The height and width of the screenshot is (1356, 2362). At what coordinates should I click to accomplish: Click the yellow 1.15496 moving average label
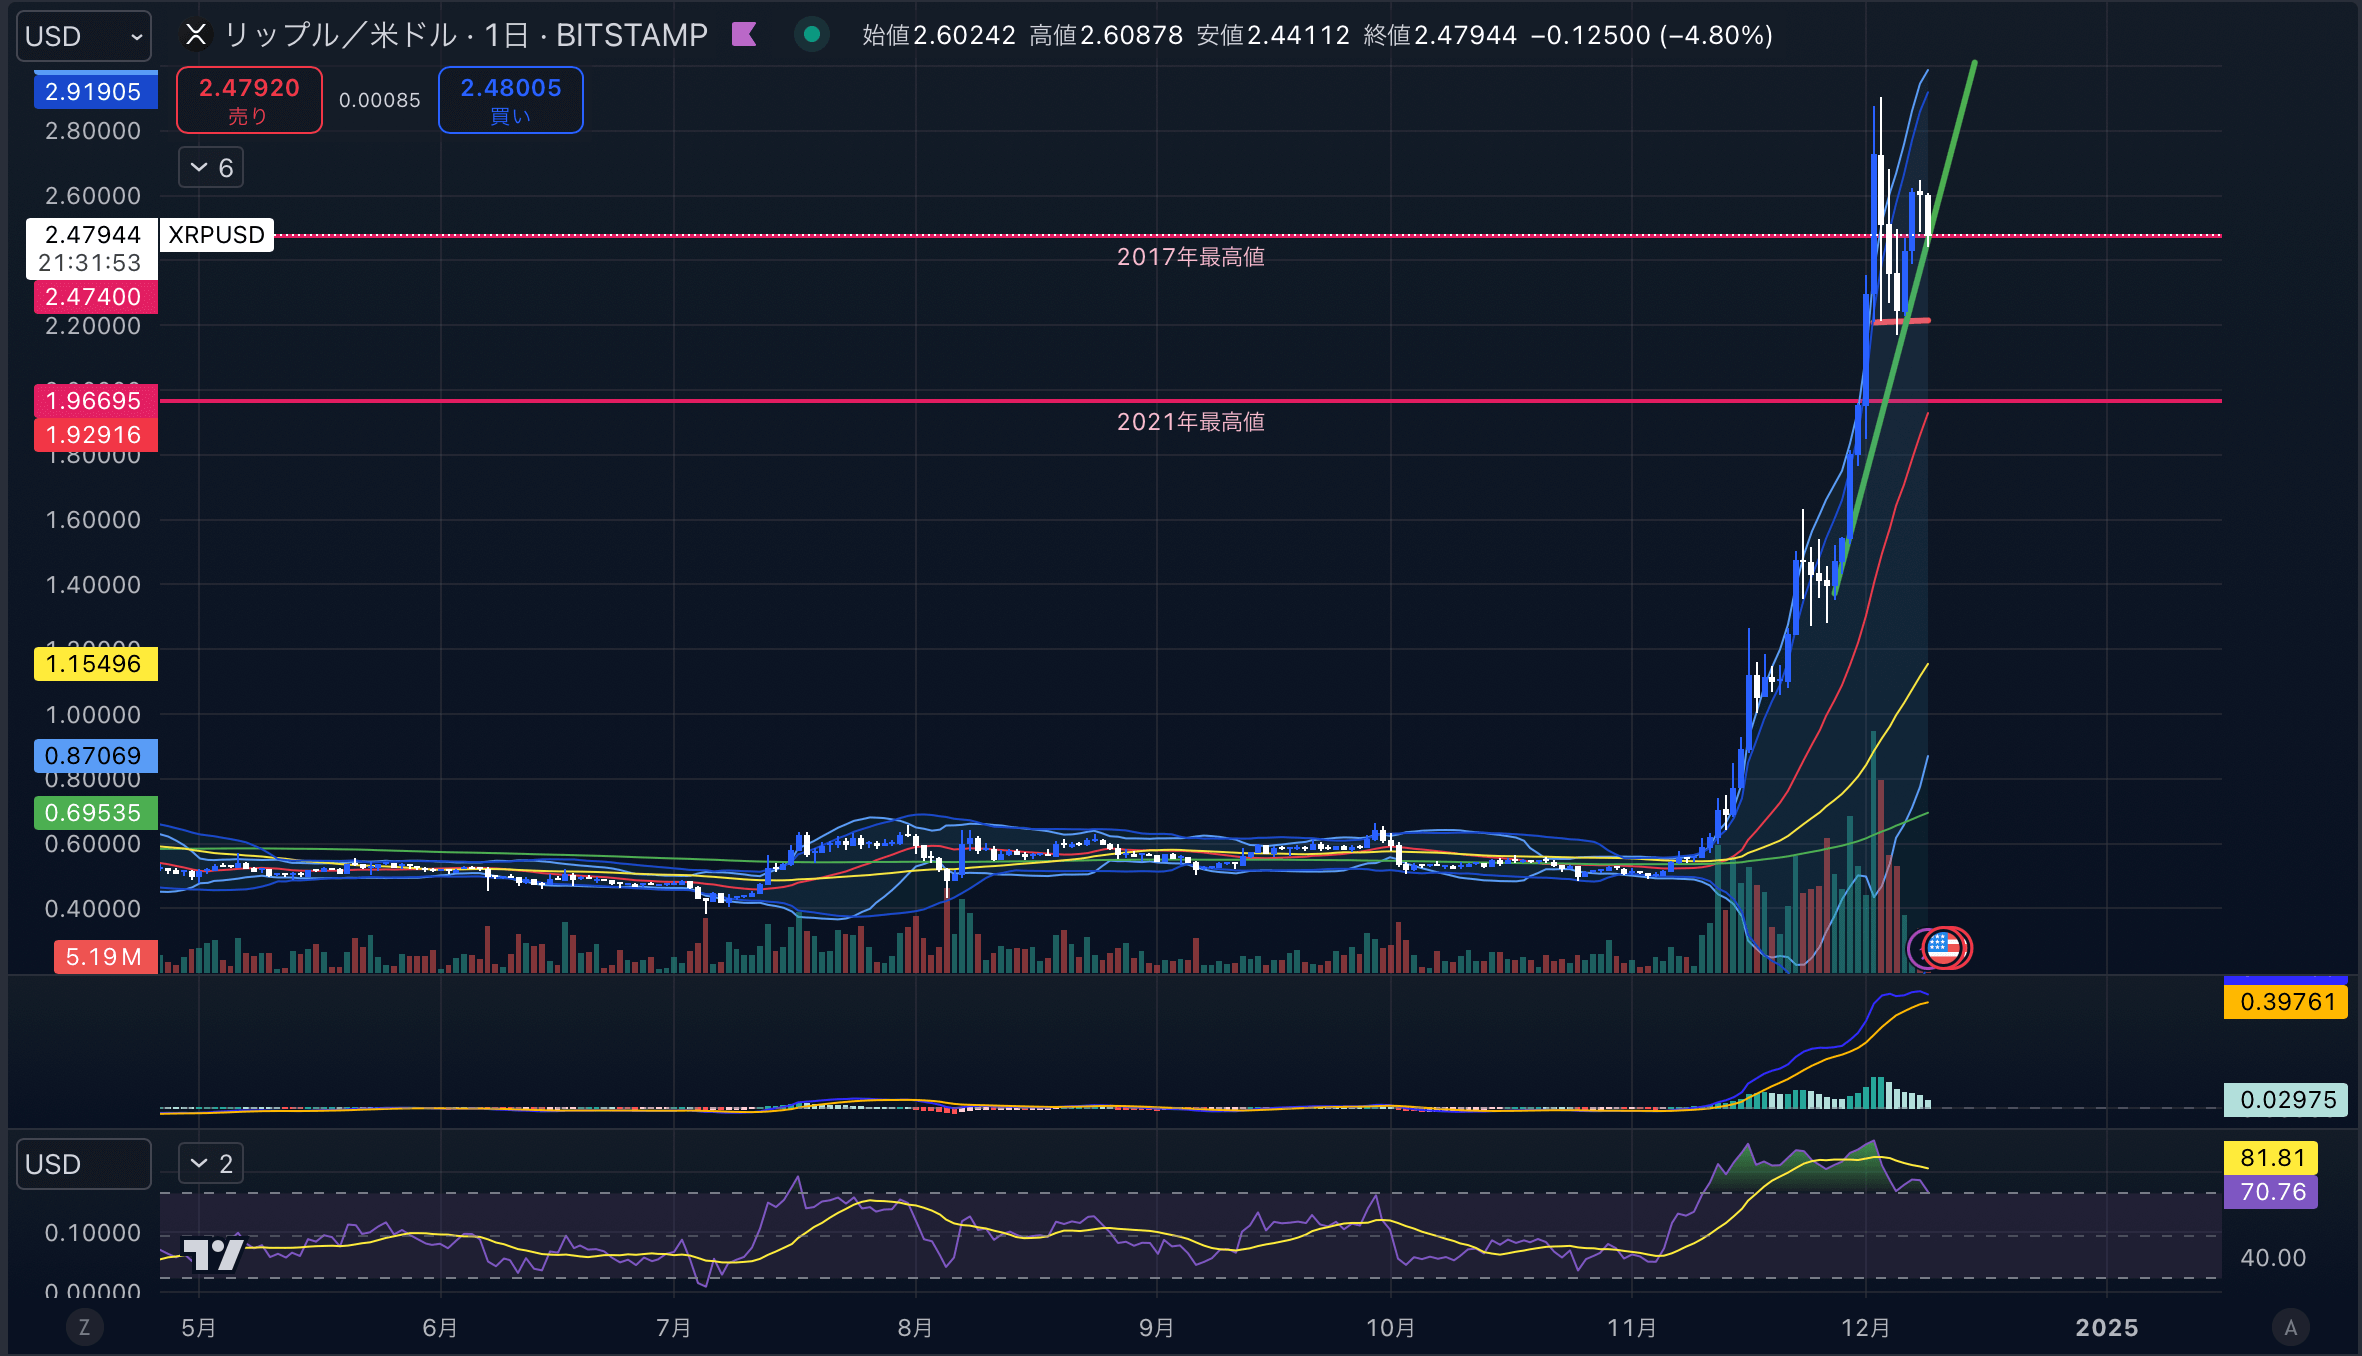coord(96,664)
